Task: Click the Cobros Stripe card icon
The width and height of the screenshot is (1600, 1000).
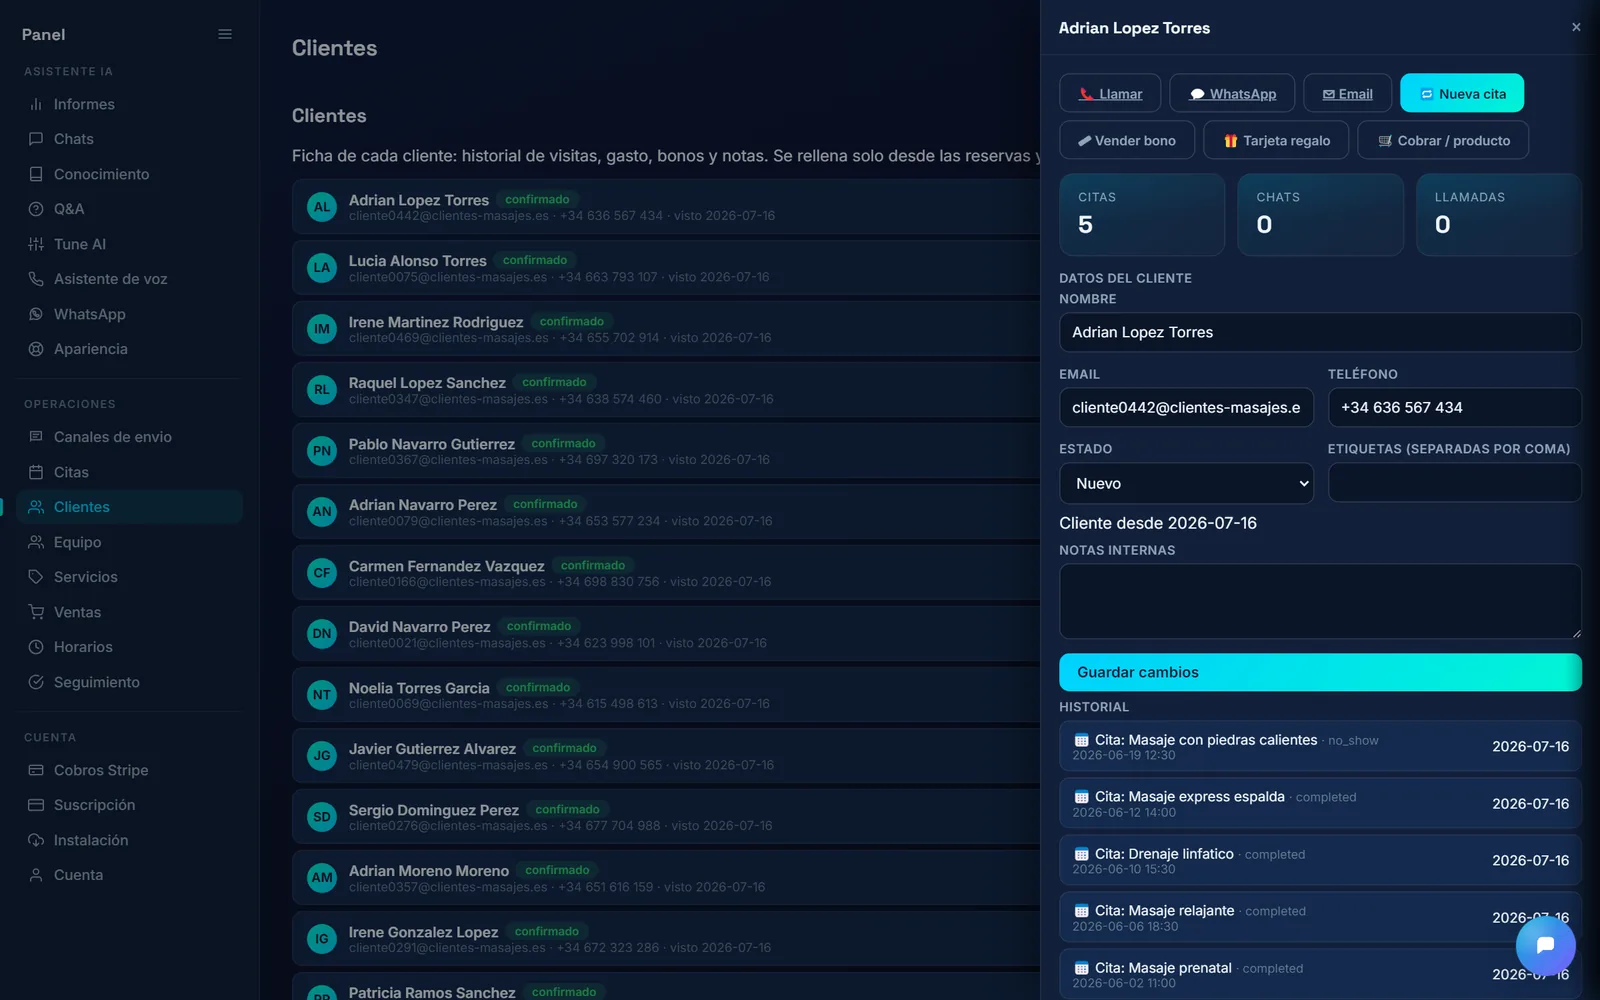Action: (36, 770)
